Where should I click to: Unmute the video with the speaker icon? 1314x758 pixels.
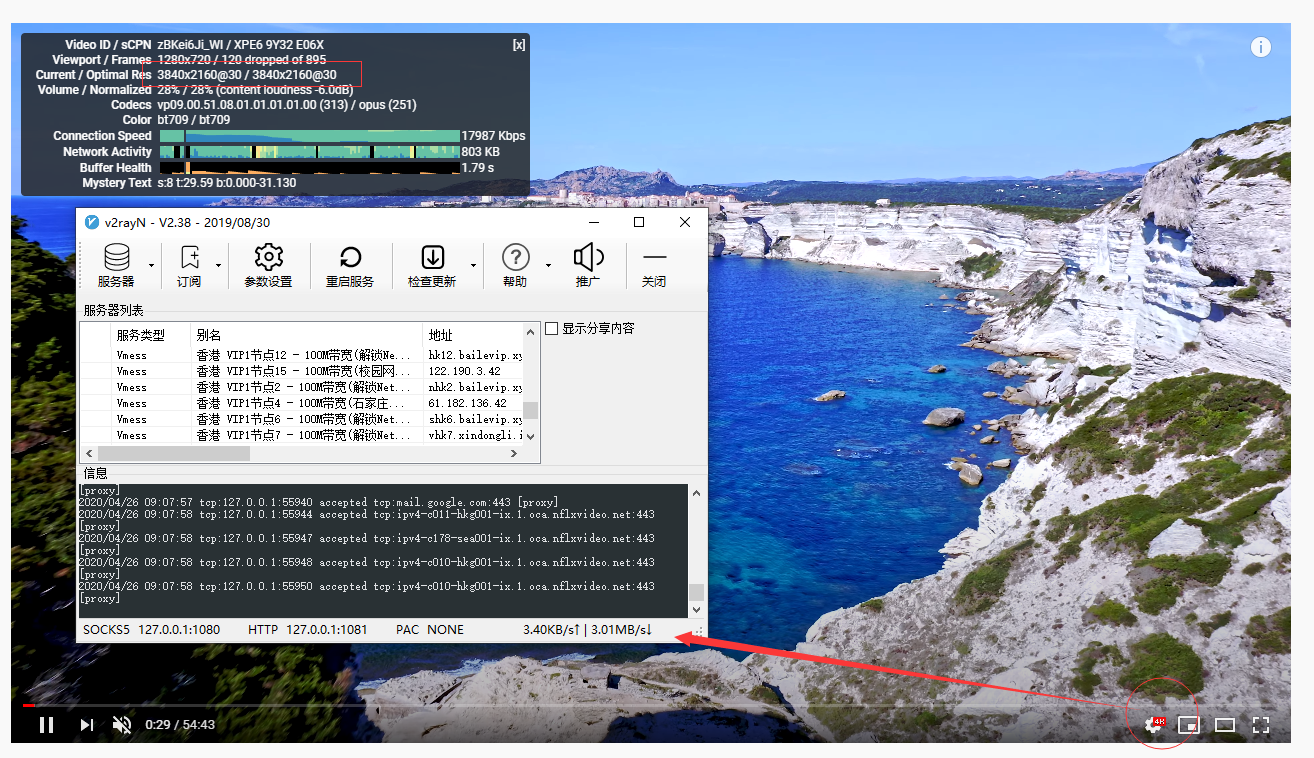(x=122, y=725)
